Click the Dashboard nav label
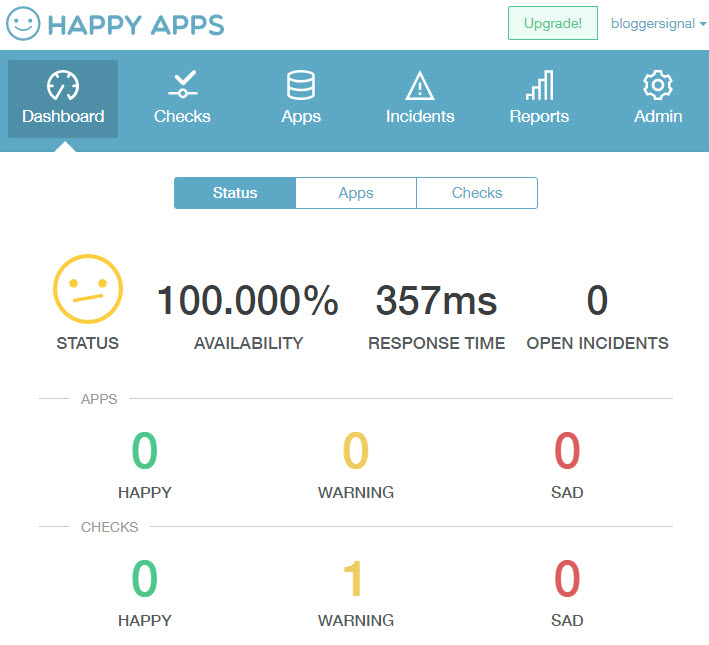Image resolution: width=709 pixels, height=645 pixels. (x=63, y=117)
